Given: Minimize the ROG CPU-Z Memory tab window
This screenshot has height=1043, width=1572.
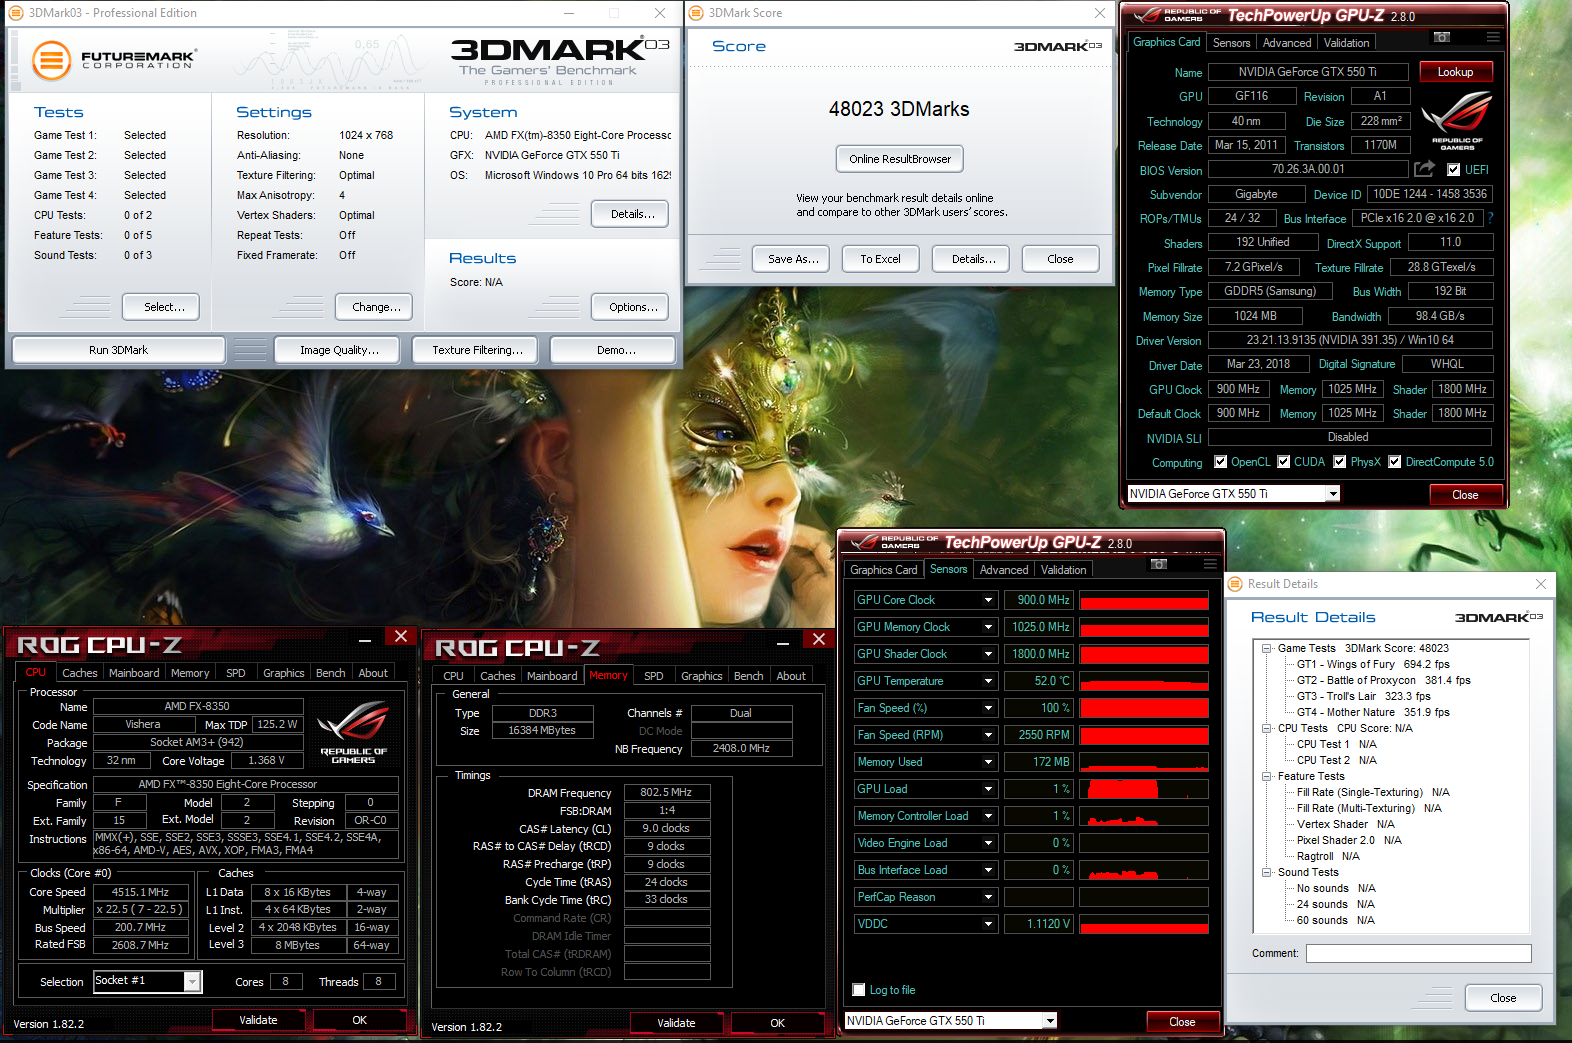Looking at the screenshot, I should coord(783,641).
